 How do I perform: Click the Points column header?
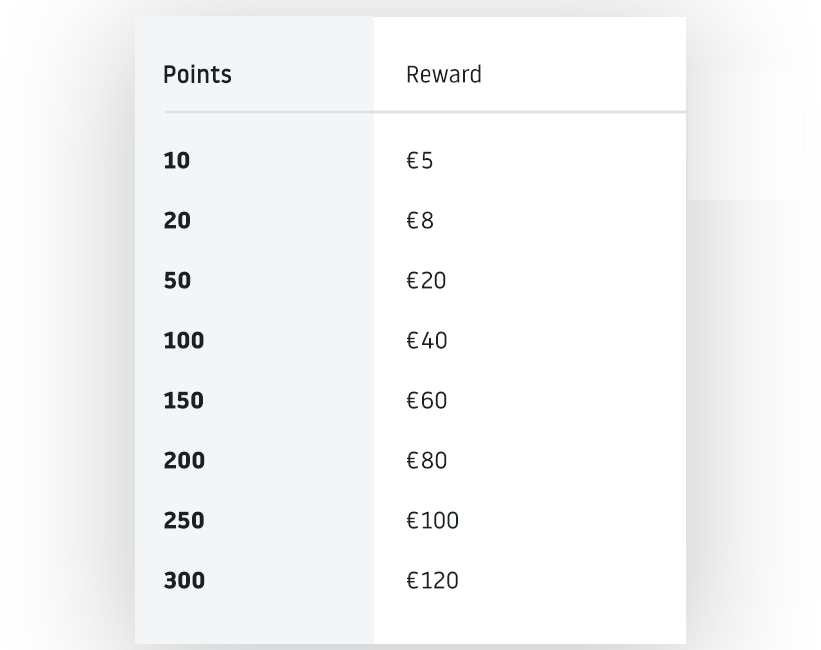click(x=197, y=75)
